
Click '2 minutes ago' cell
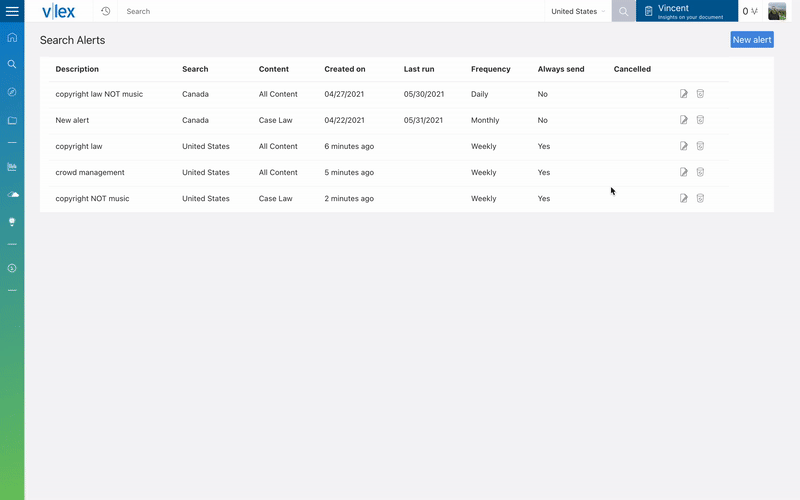point(349,198)
